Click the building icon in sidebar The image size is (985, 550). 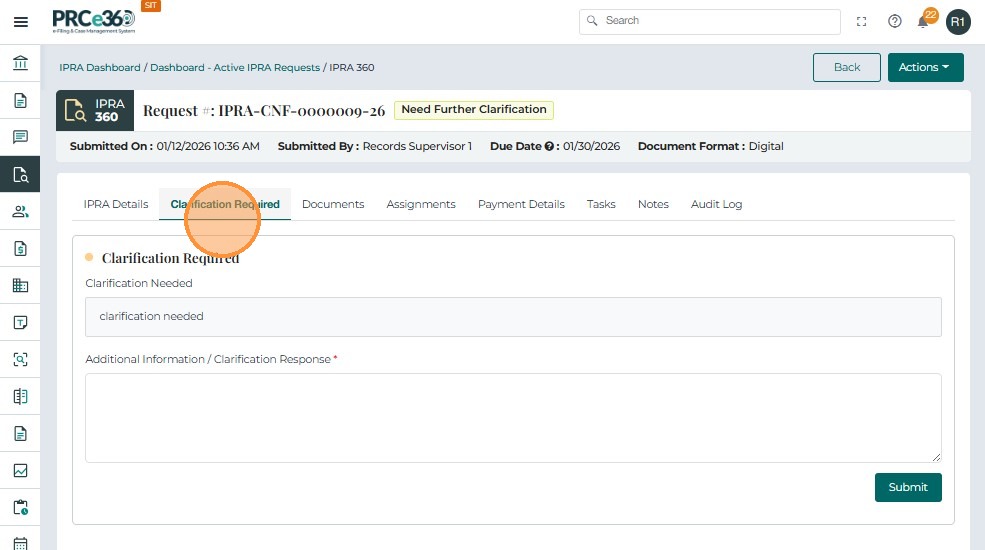pos(20,285)
